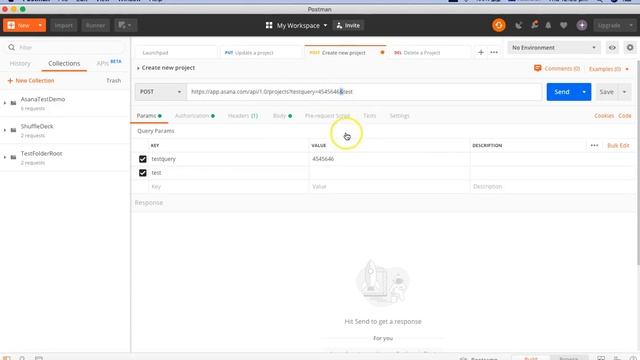Open the Create new project request tab

click(345, 52)
